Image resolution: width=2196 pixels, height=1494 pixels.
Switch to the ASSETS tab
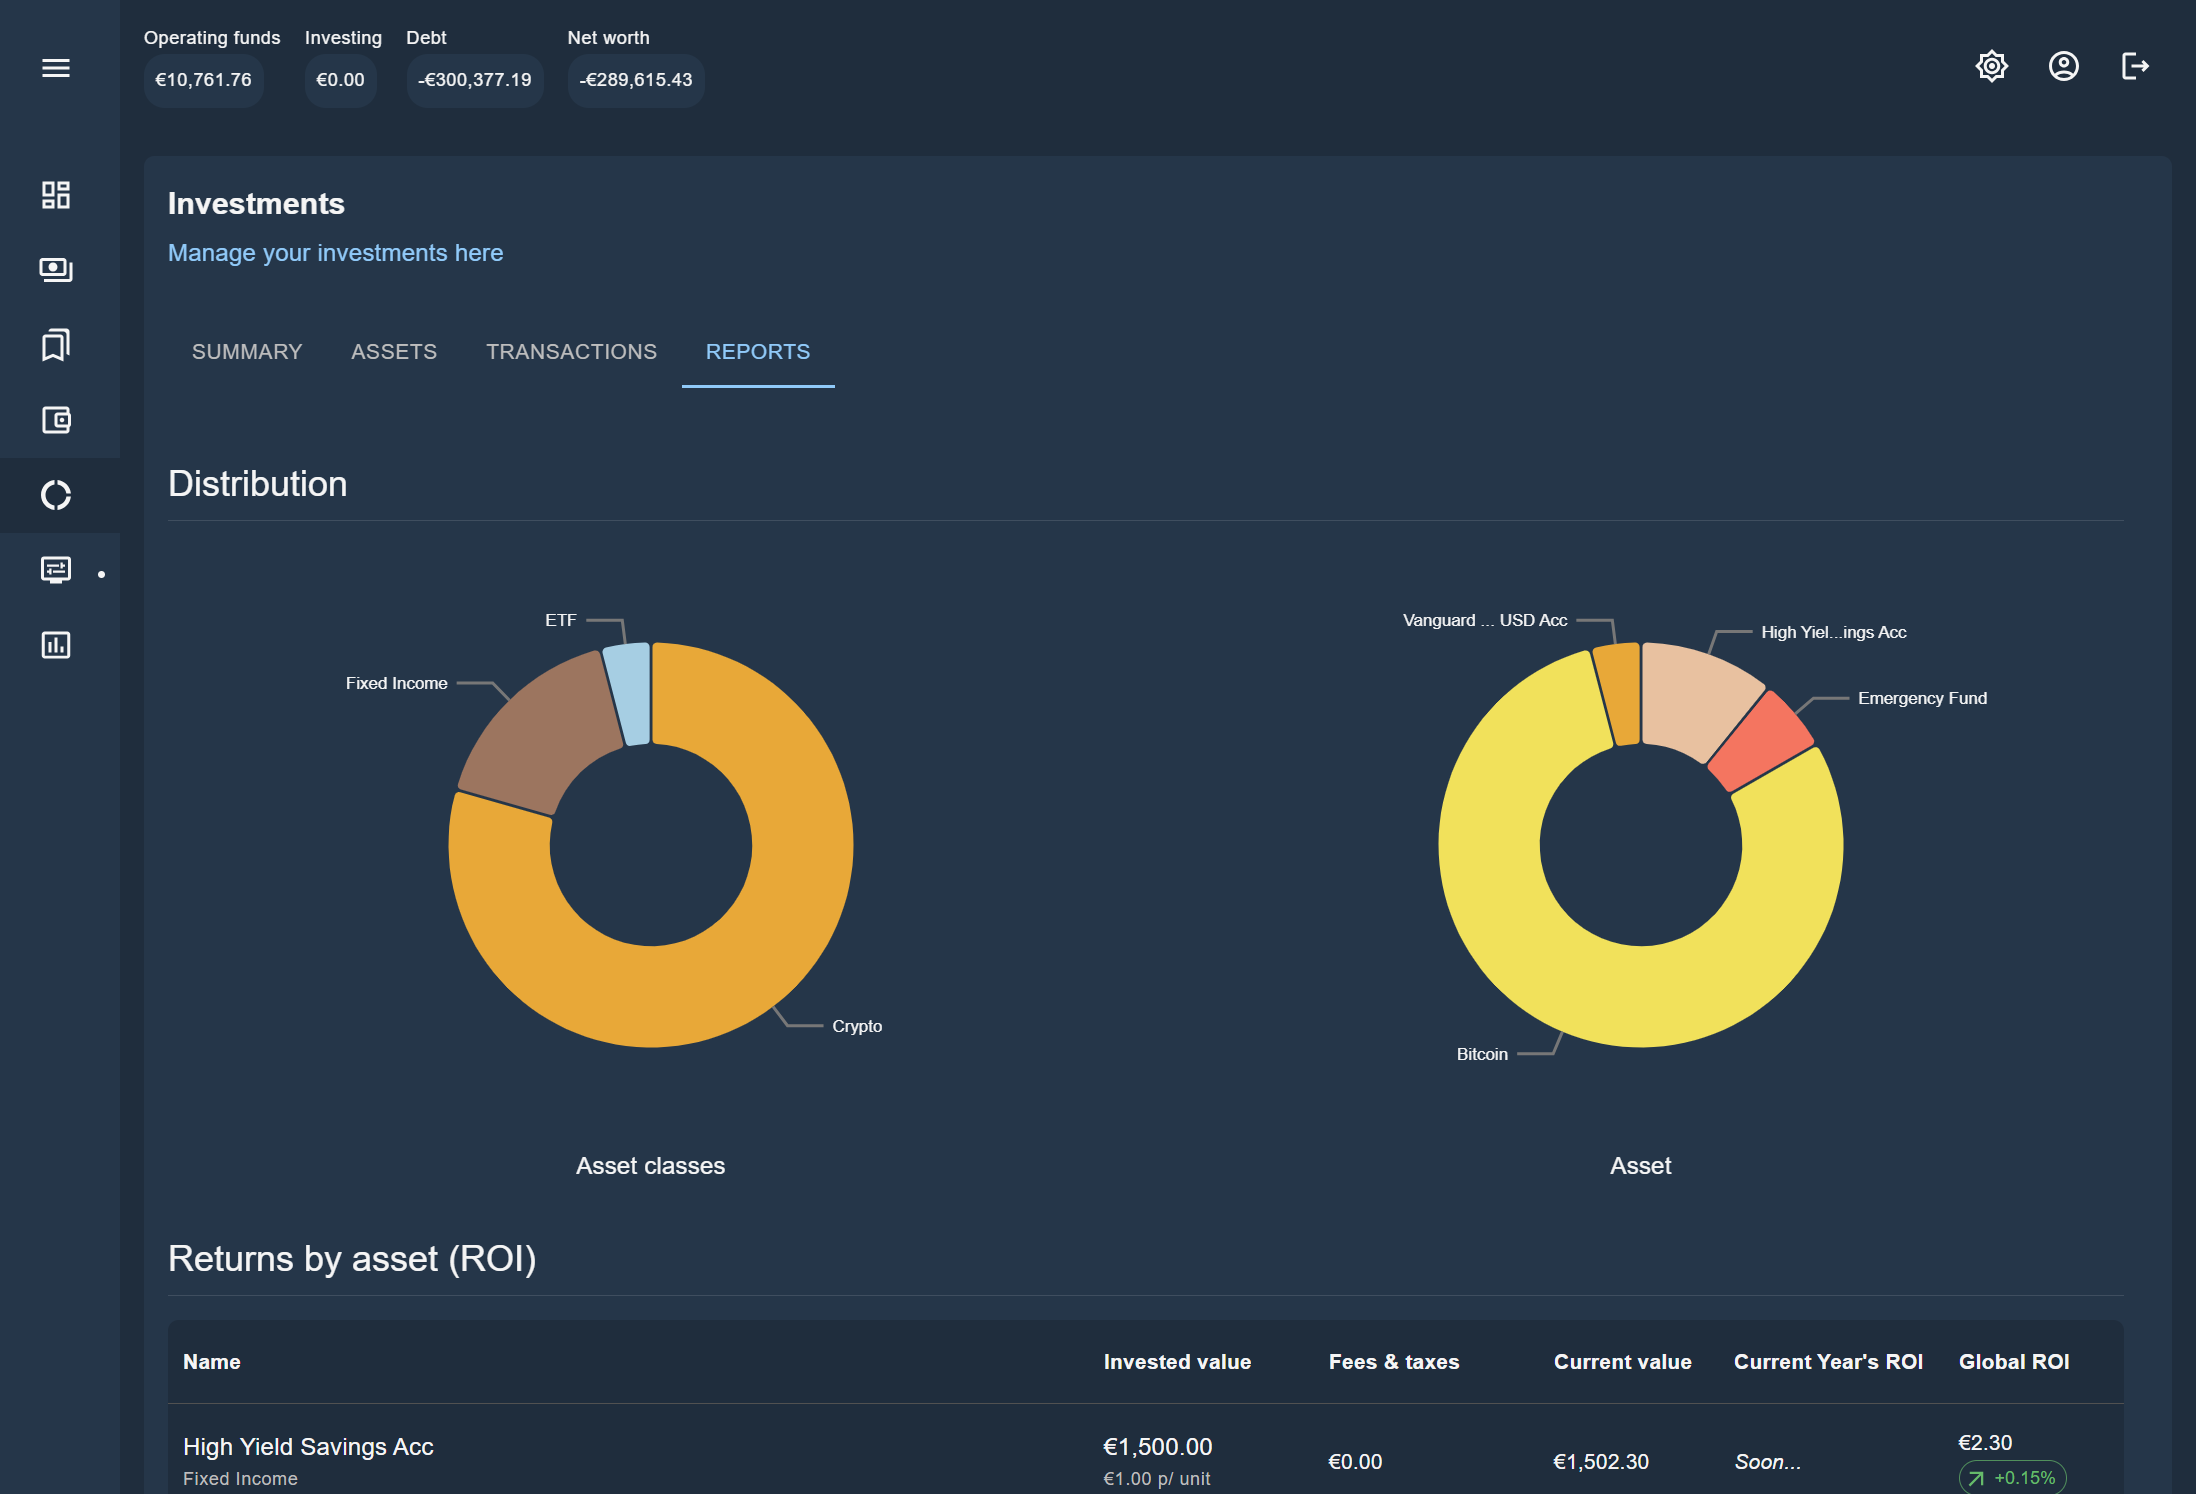click(x=394, y=352)
